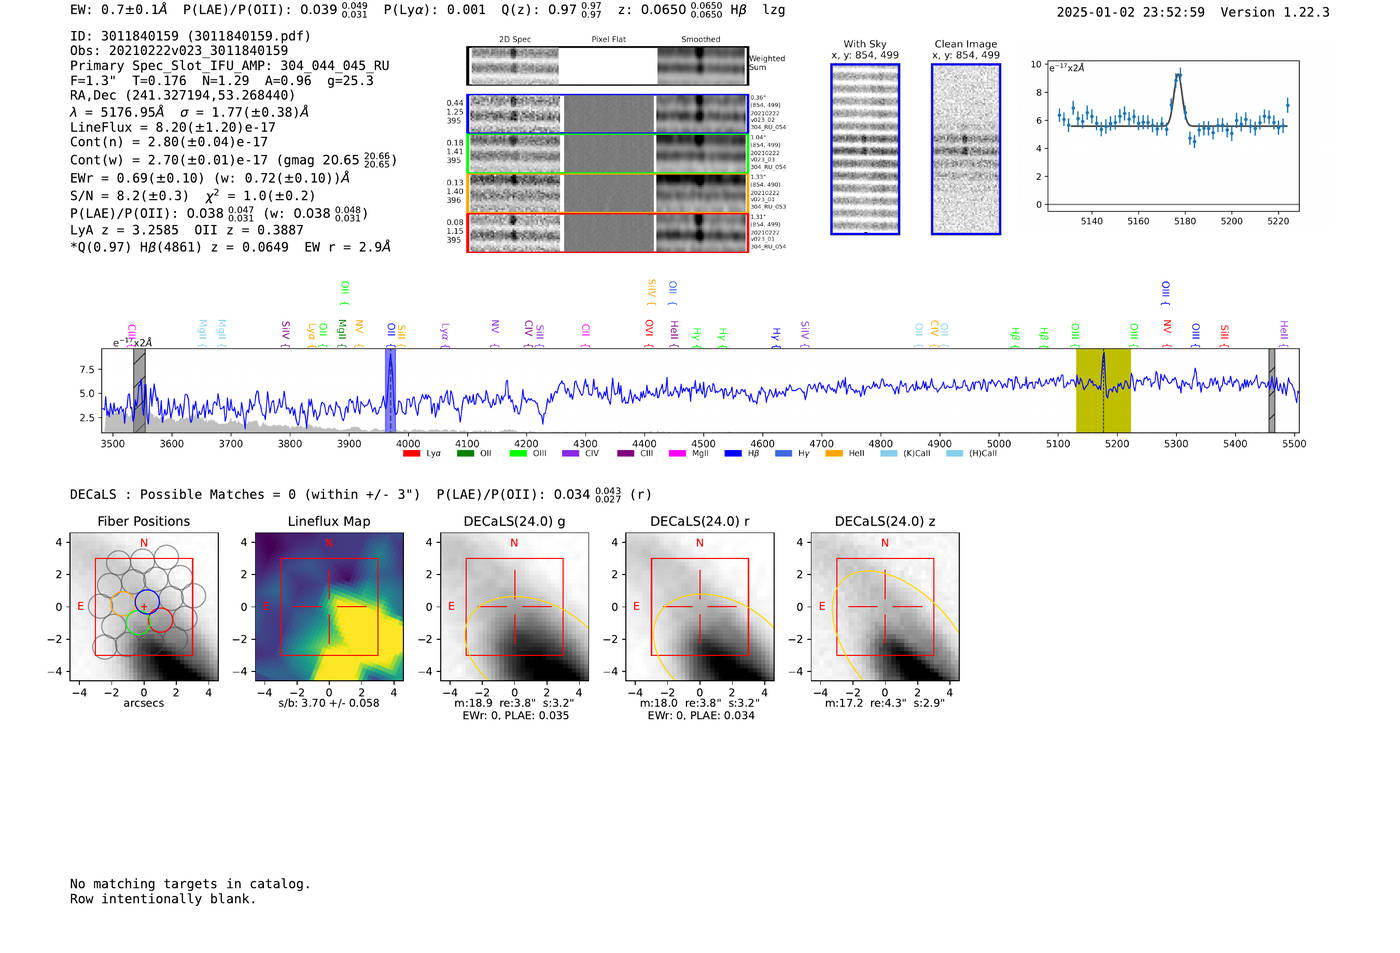Select the Clean Image cutout

[x=966, y=149]
